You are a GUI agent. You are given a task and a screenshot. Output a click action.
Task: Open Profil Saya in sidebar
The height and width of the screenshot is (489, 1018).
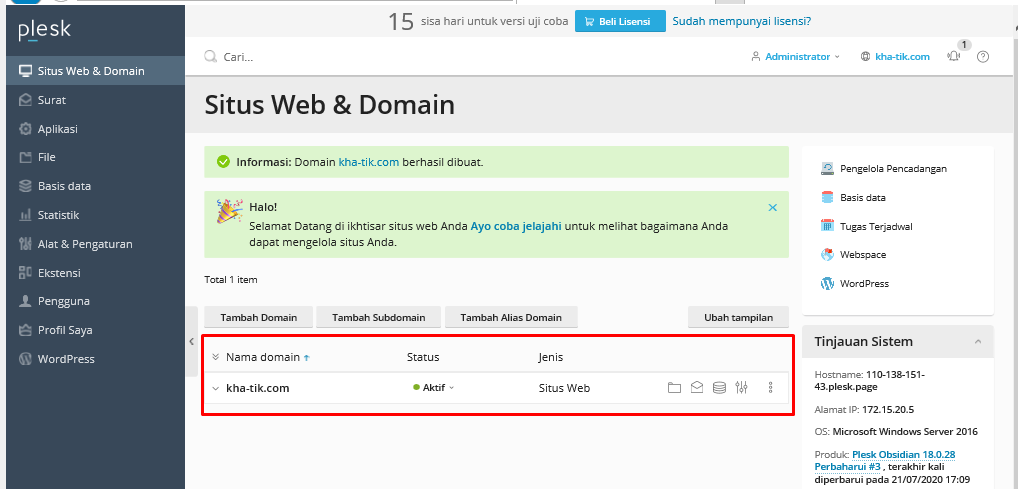(x=95, y=330)
